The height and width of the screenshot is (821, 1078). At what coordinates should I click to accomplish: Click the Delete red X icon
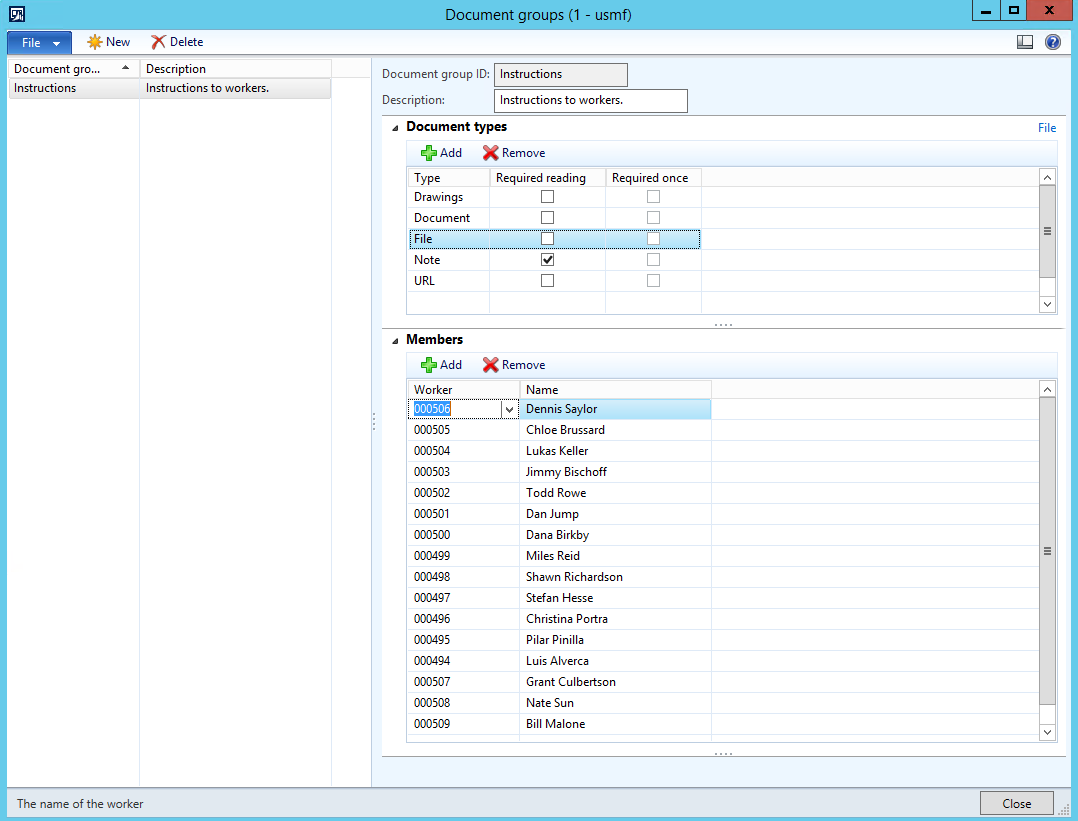pos(158,42)
